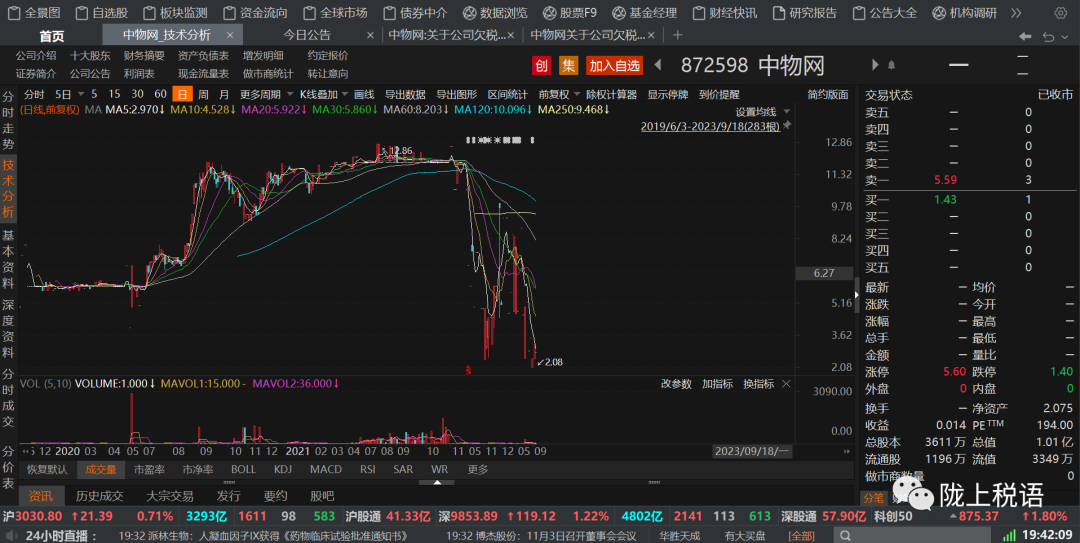The width and height of the screenshot is (1080, 543).
Task: Select the 月 monthly period
Action: (224, 94)
